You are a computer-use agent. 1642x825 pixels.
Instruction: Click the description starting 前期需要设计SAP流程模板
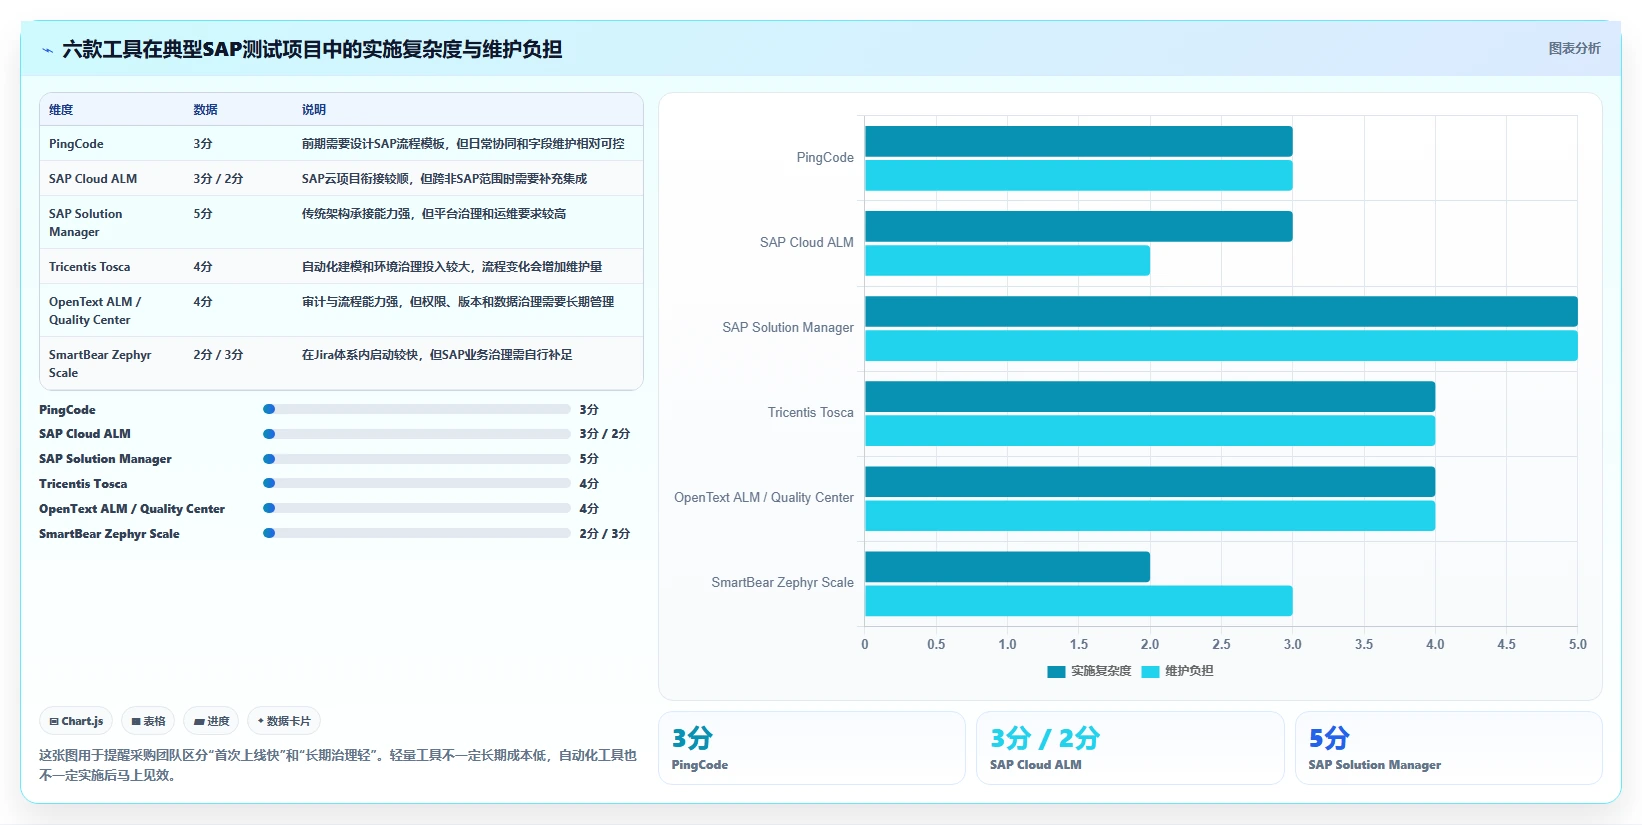tap(463, 144)
